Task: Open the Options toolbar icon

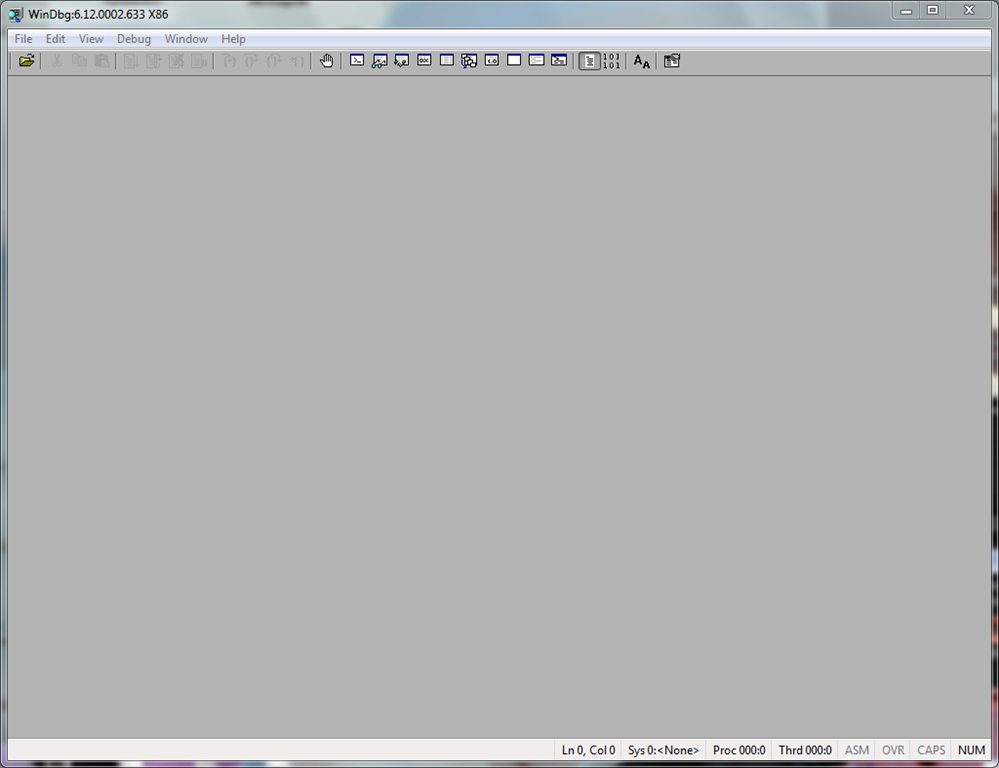Action: click(672, 61)
